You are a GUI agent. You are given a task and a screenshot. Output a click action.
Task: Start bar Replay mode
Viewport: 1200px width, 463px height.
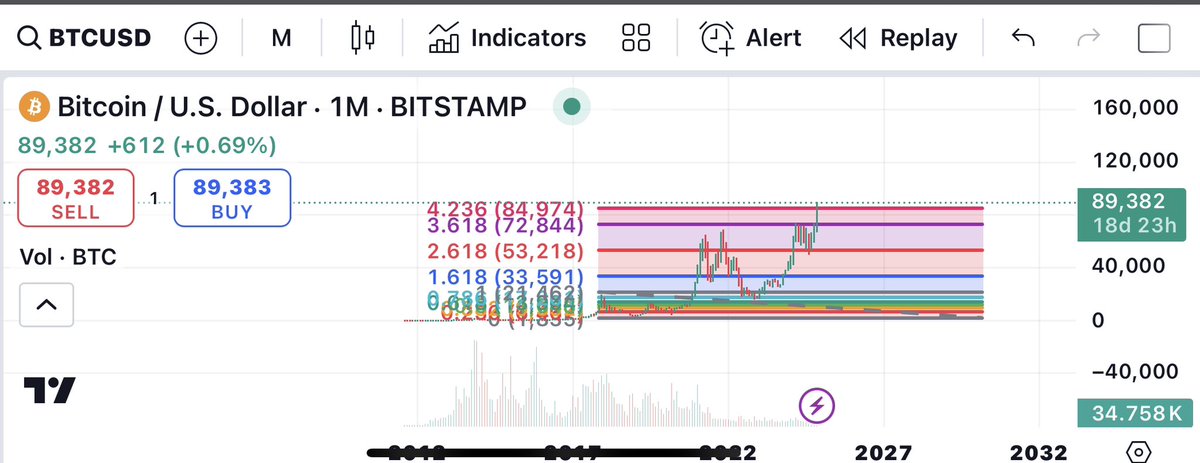(x=898, y=39)
